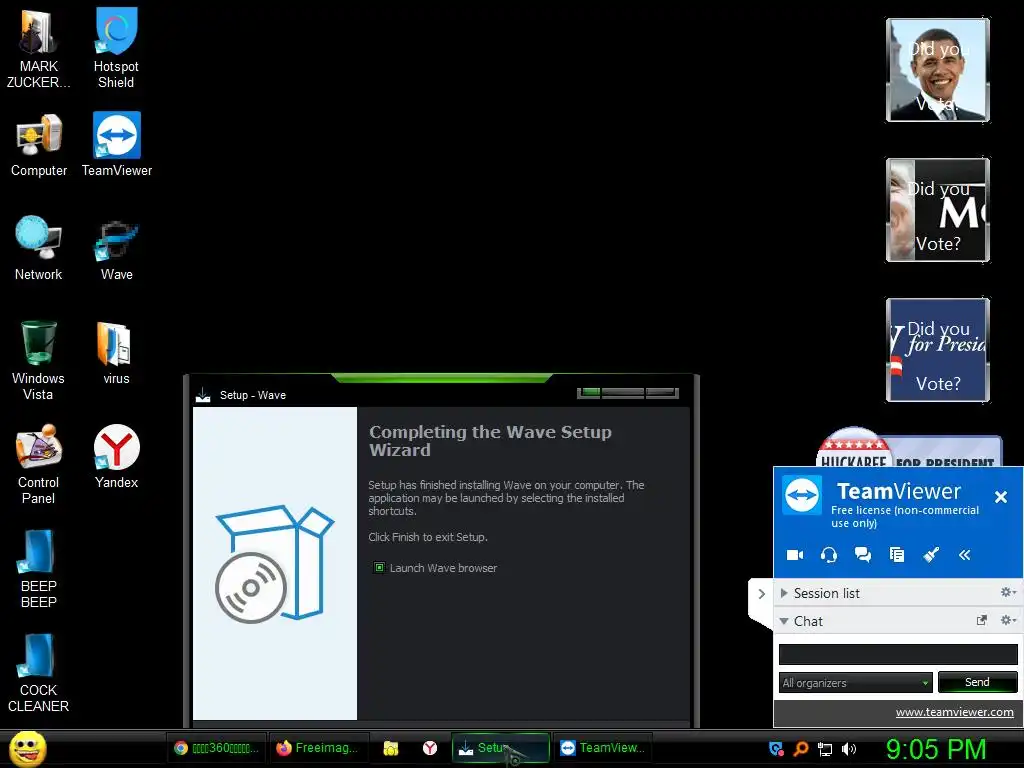Open the Yandex desktop shortcut
The height and width of the screenshot is (768, 1024).
(116, 457)
